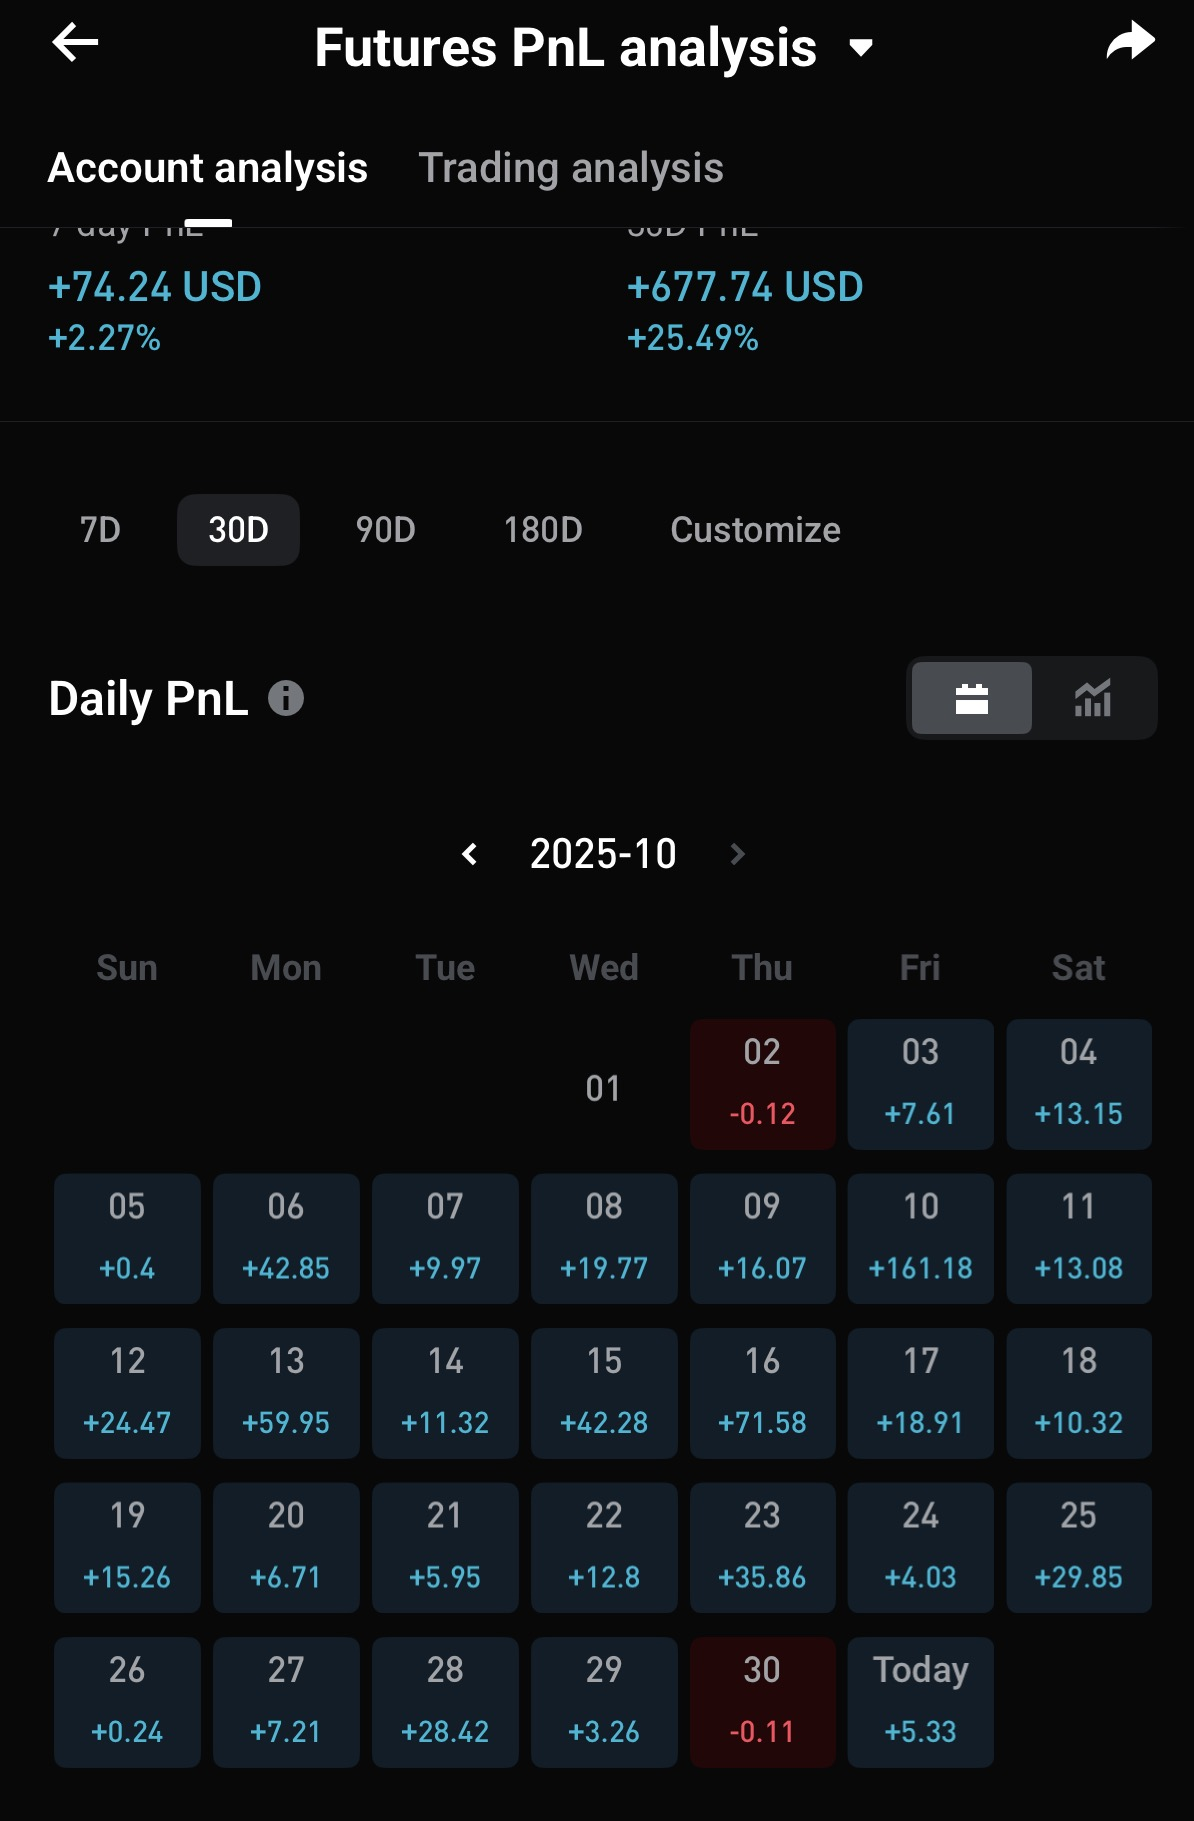Image resolution: width=1194 pixels, height=1821 pixels.
Task: Tap the share arrow icon
Action: click(x=1130, y=43)
